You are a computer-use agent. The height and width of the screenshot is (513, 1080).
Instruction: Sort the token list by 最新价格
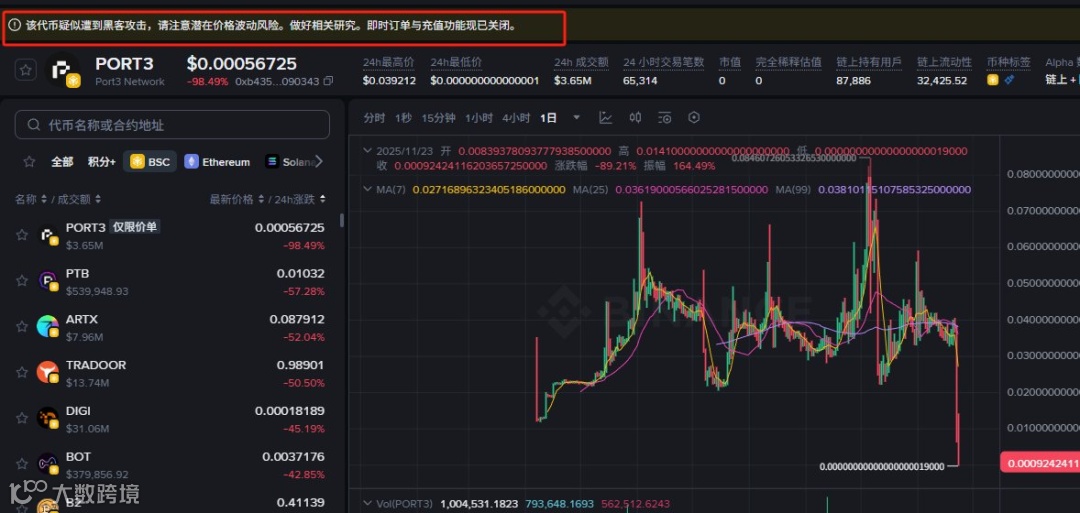[x=236, y=199]
